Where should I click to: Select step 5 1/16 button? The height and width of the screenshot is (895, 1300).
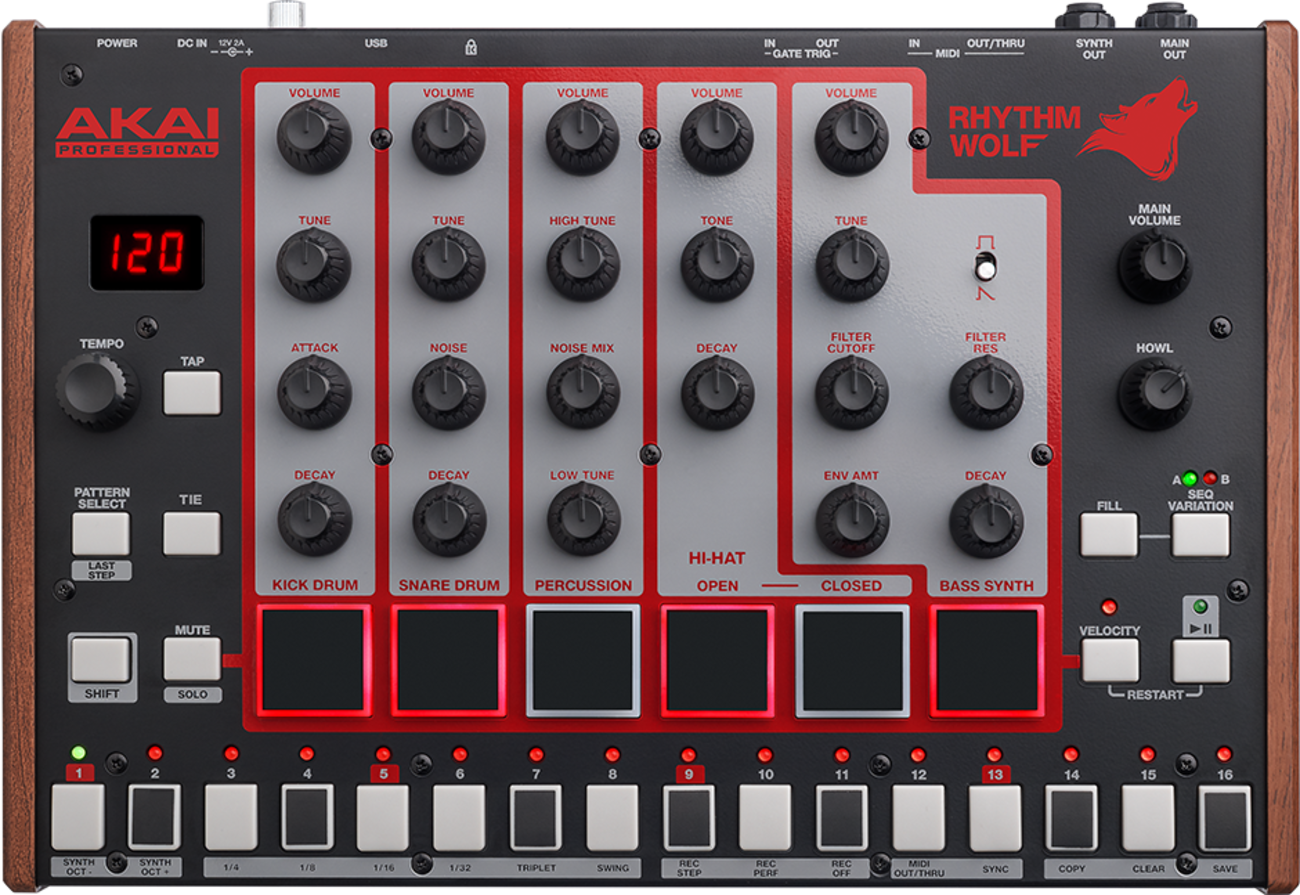383,817
